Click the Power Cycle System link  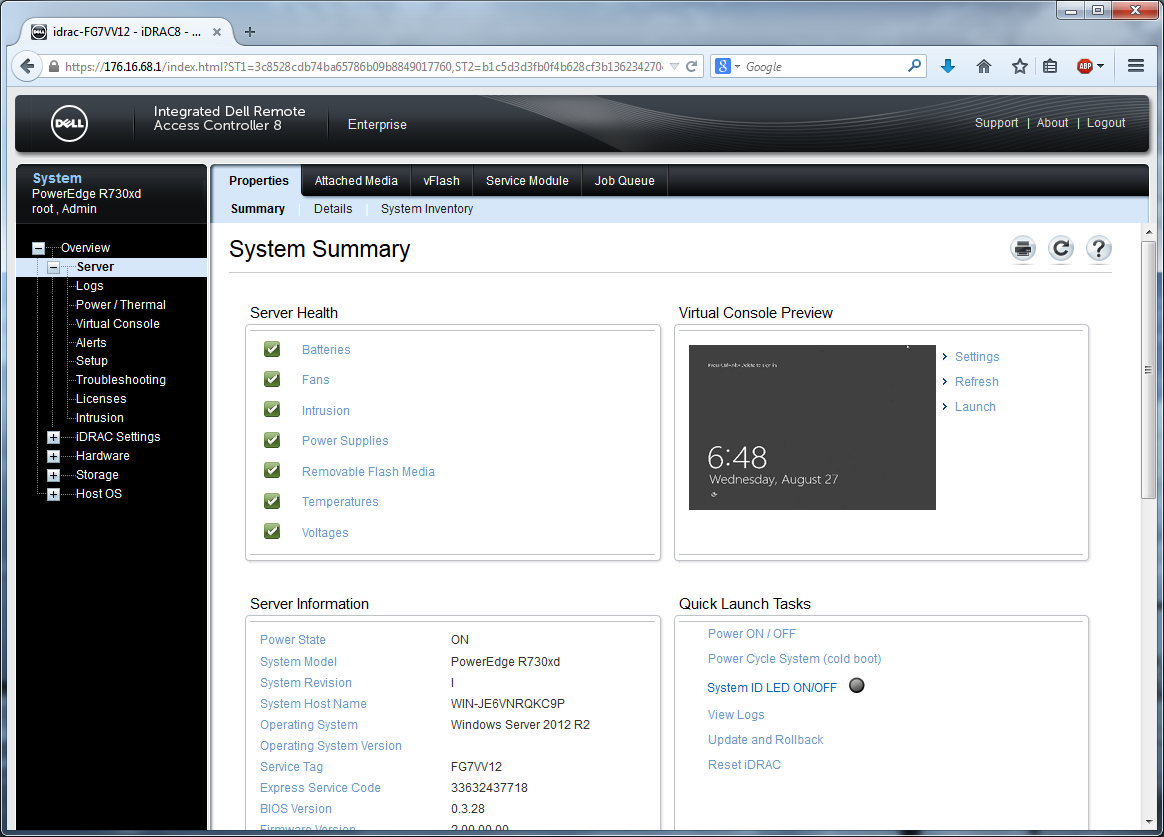[x=794, y=659]
